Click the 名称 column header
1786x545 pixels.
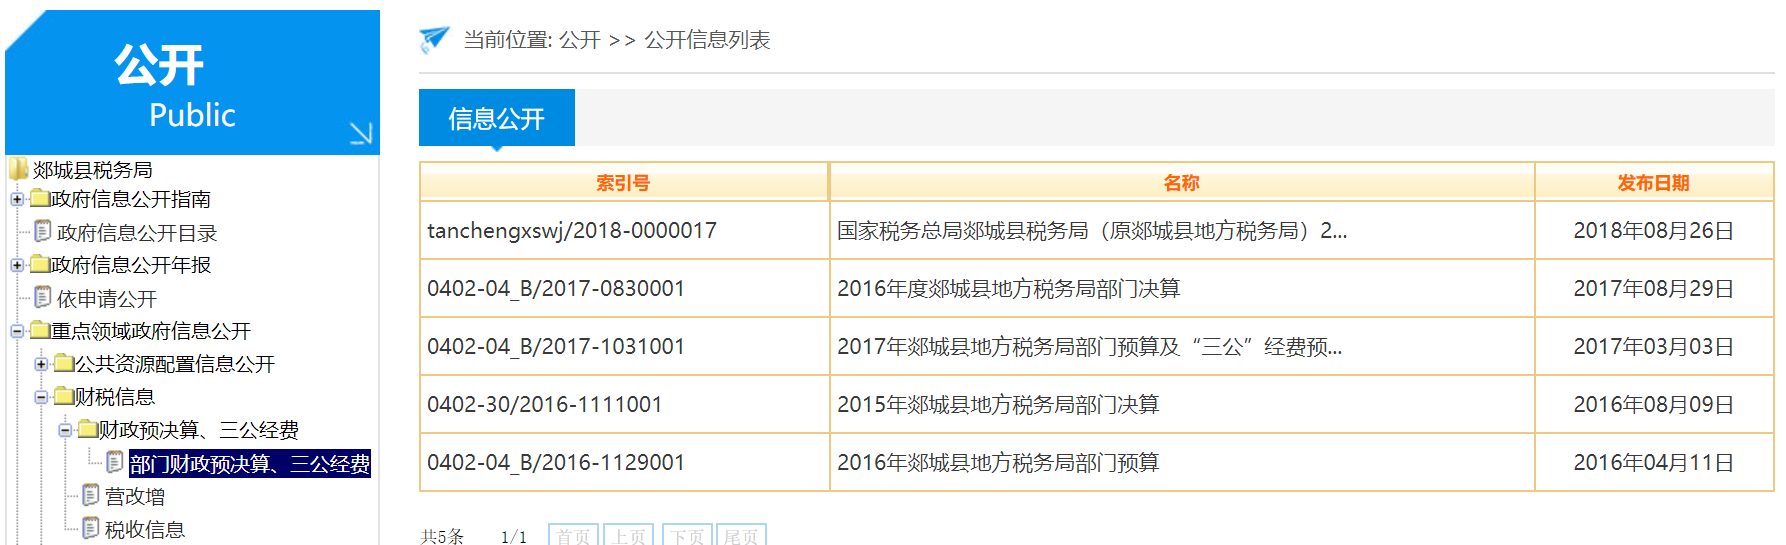[x=1181, y=182]
